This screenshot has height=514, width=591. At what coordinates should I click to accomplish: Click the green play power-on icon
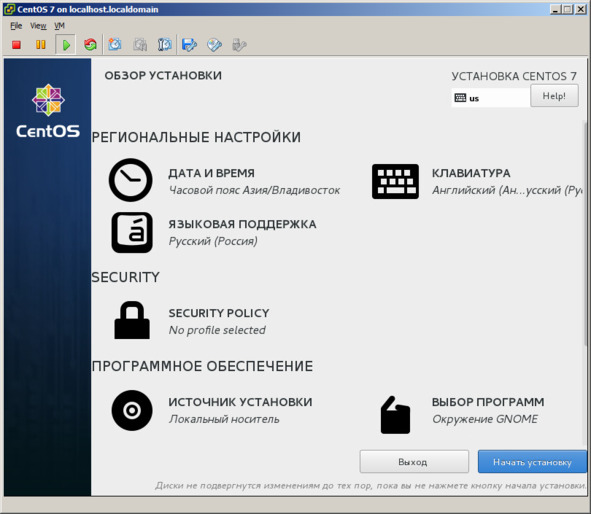click(66, 45)
